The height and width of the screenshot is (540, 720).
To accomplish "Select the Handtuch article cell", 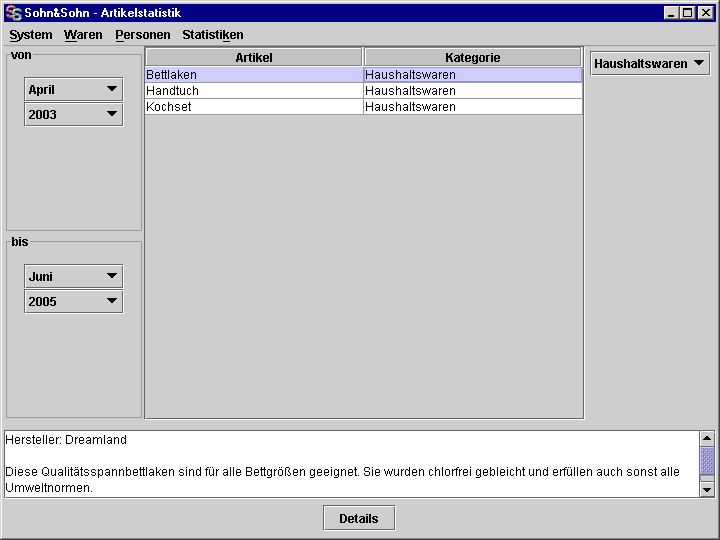I will coord(254,90).
